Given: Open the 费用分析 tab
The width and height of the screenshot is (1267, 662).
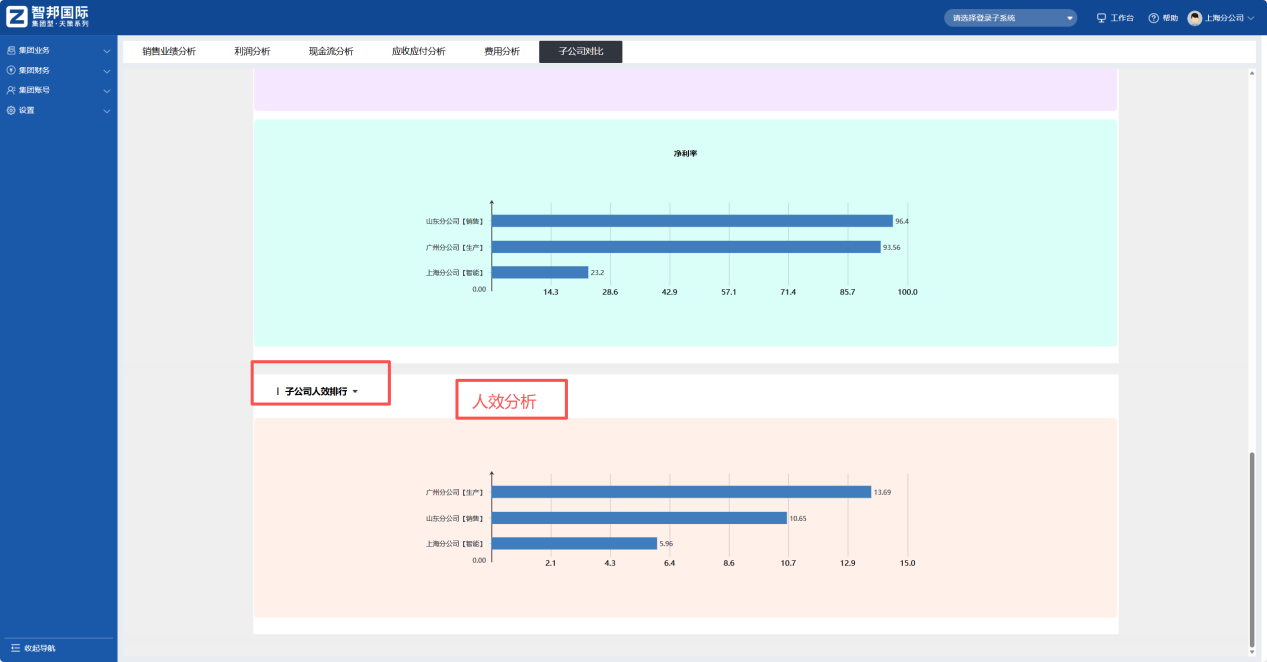Looking at the screenshot, I should tap(502, 51).
